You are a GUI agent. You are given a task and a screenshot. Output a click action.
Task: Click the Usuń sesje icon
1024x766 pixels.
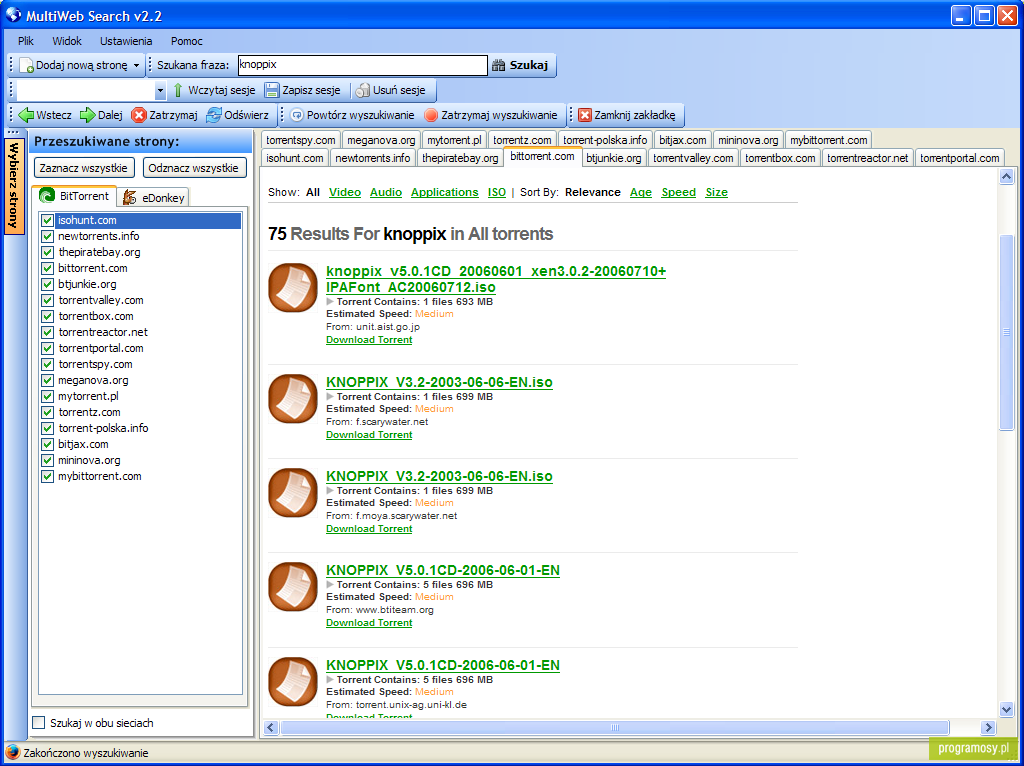coord(363,90)
